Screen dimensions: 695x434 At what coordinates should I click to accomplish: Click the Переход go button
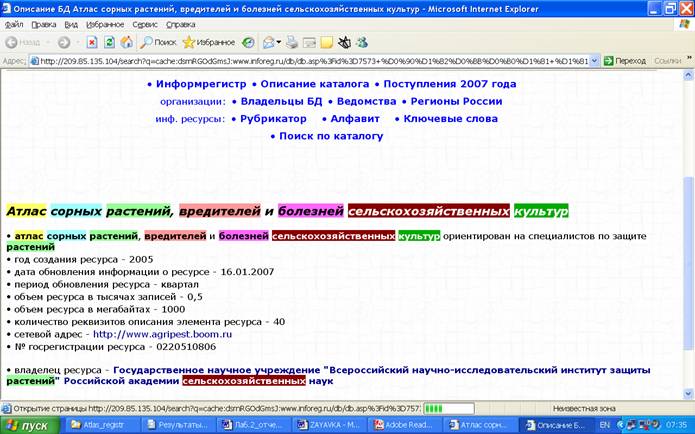tap(624, 60)
